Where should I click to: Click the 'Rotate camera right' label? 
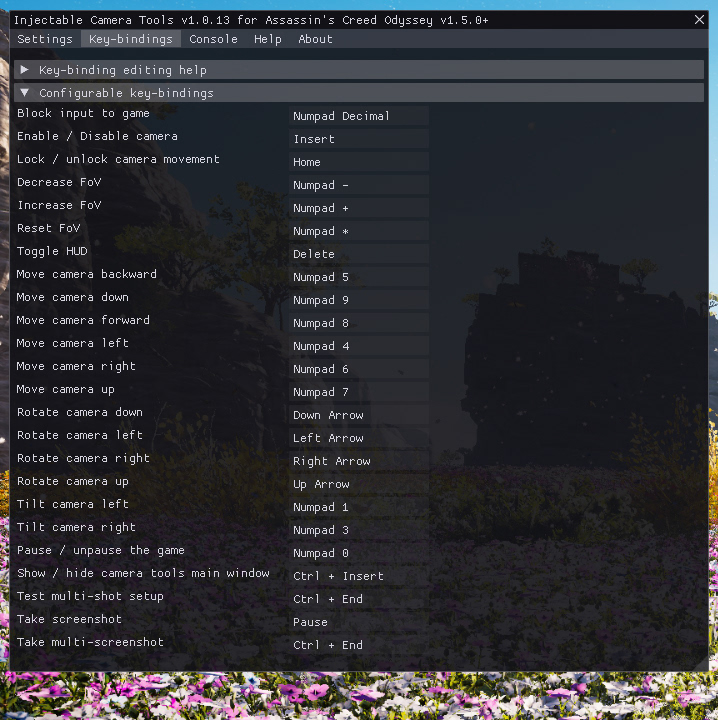pyautogui.click(x=84, y=458)
